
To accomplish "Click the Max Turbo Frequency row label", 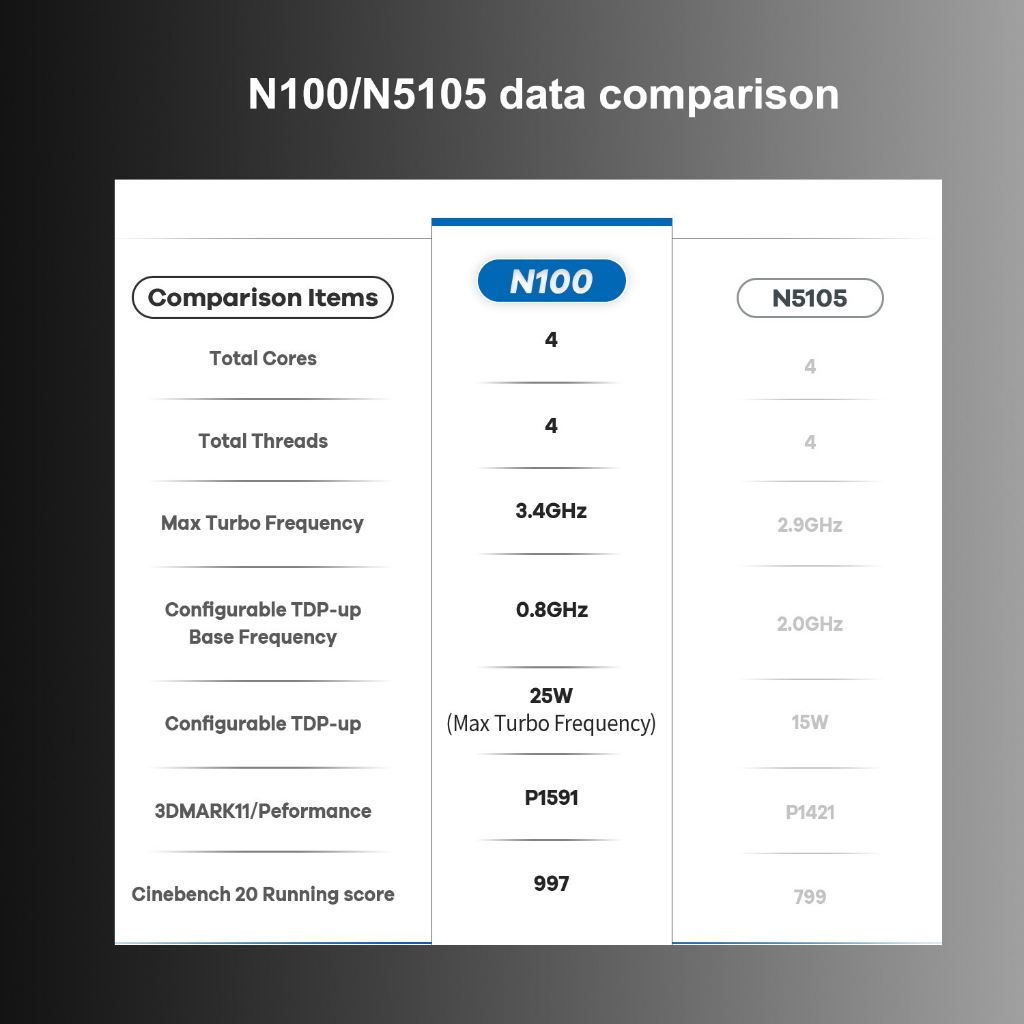I will pyautogui.click(x=262, y=523).
